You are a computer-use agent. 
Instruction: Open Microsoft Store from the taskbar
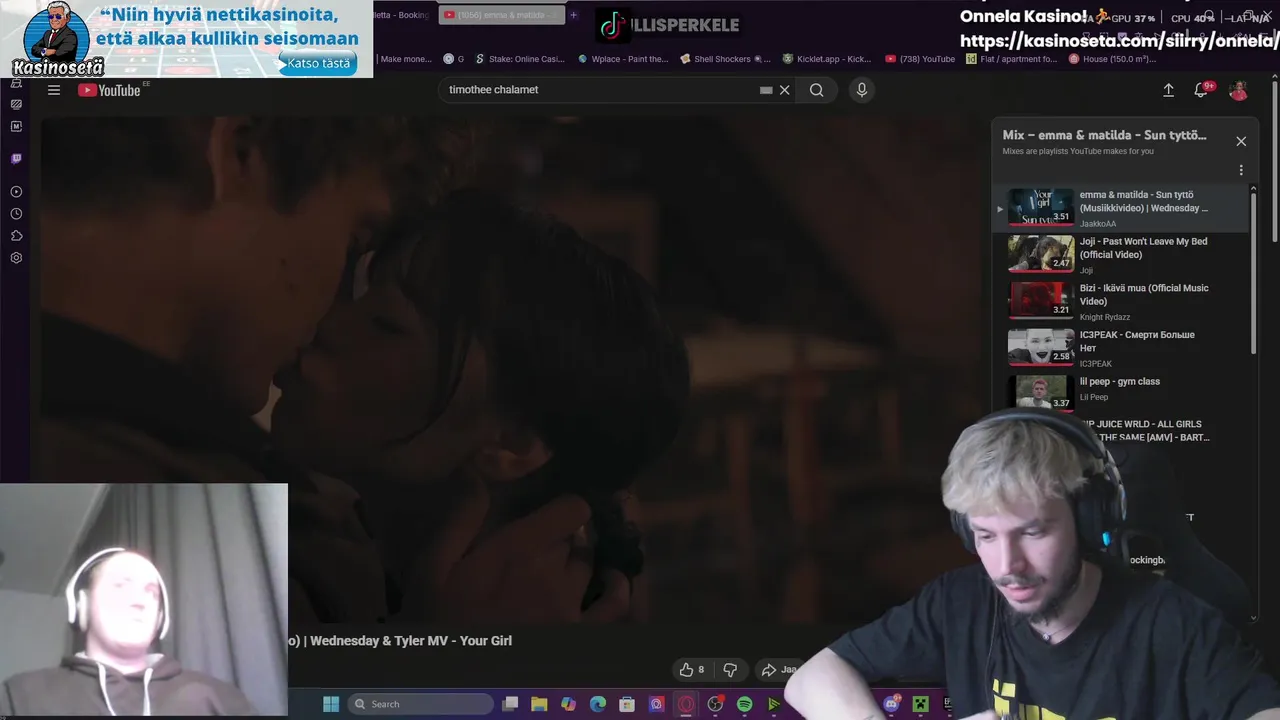[x=627, y=704]
